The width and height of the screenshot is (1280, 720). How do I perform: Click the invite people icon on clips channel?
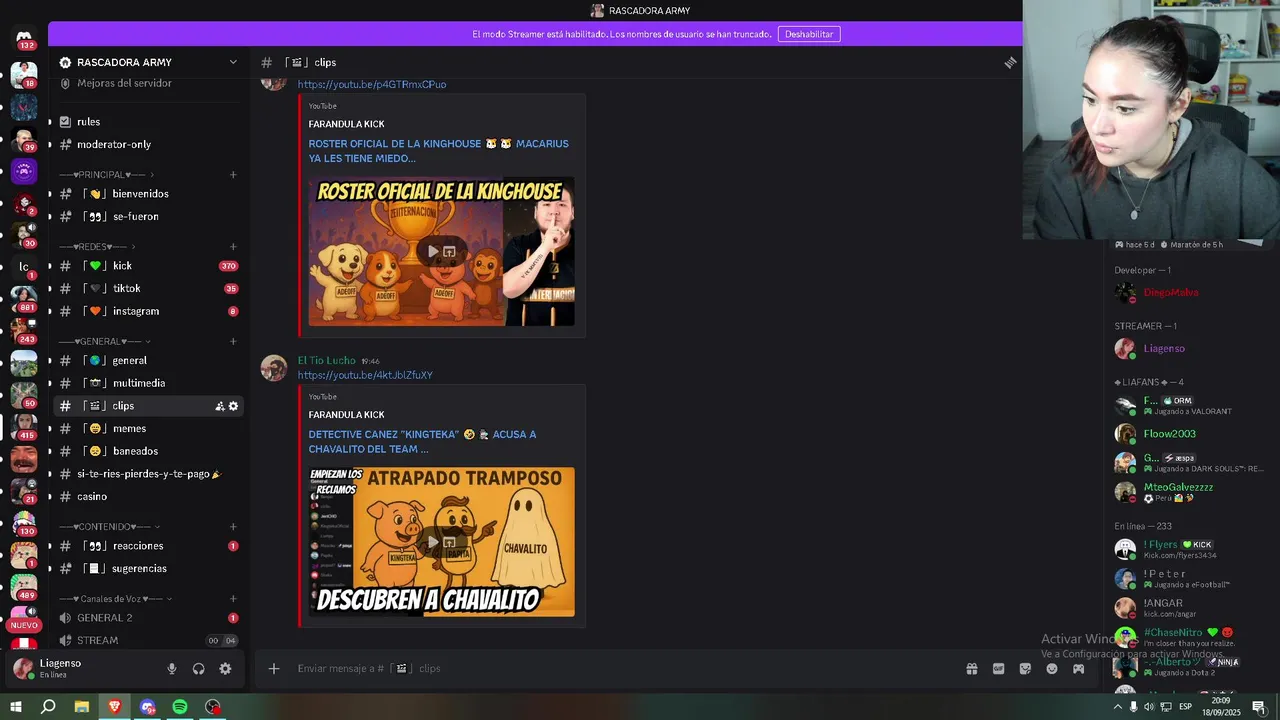[x=220, y=406]
